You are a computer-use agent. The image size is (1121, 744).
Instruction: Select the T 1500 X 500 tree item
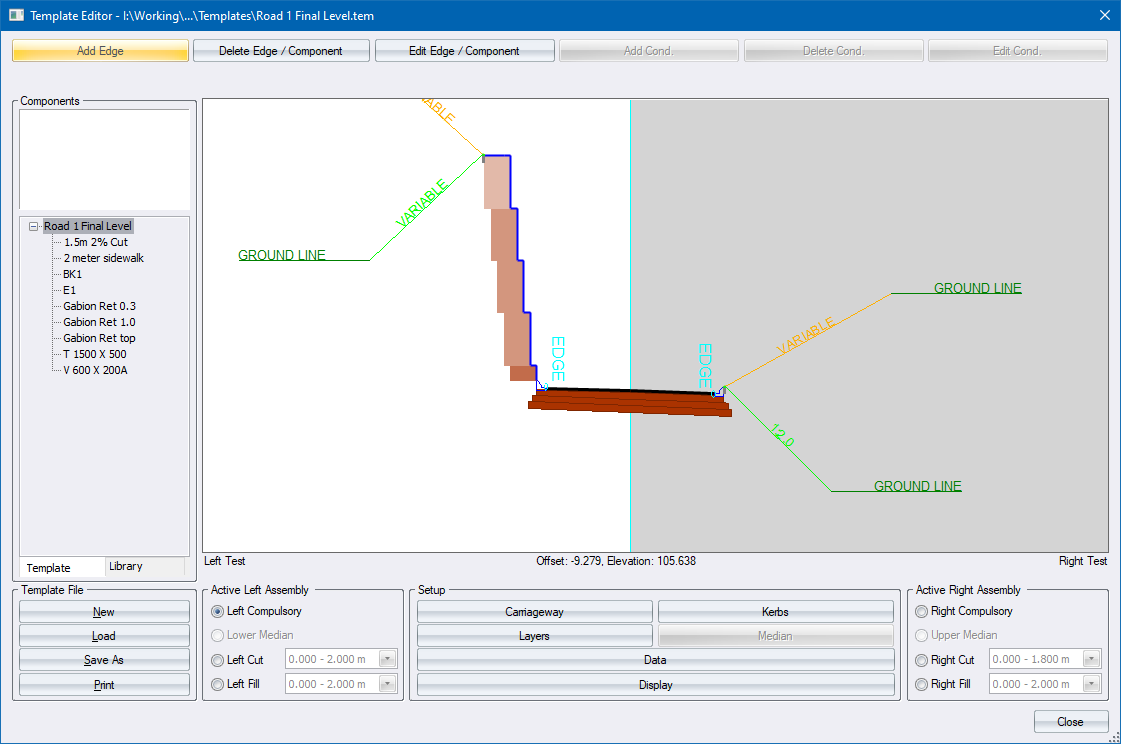pyautogui.click(x=94, y=354)
